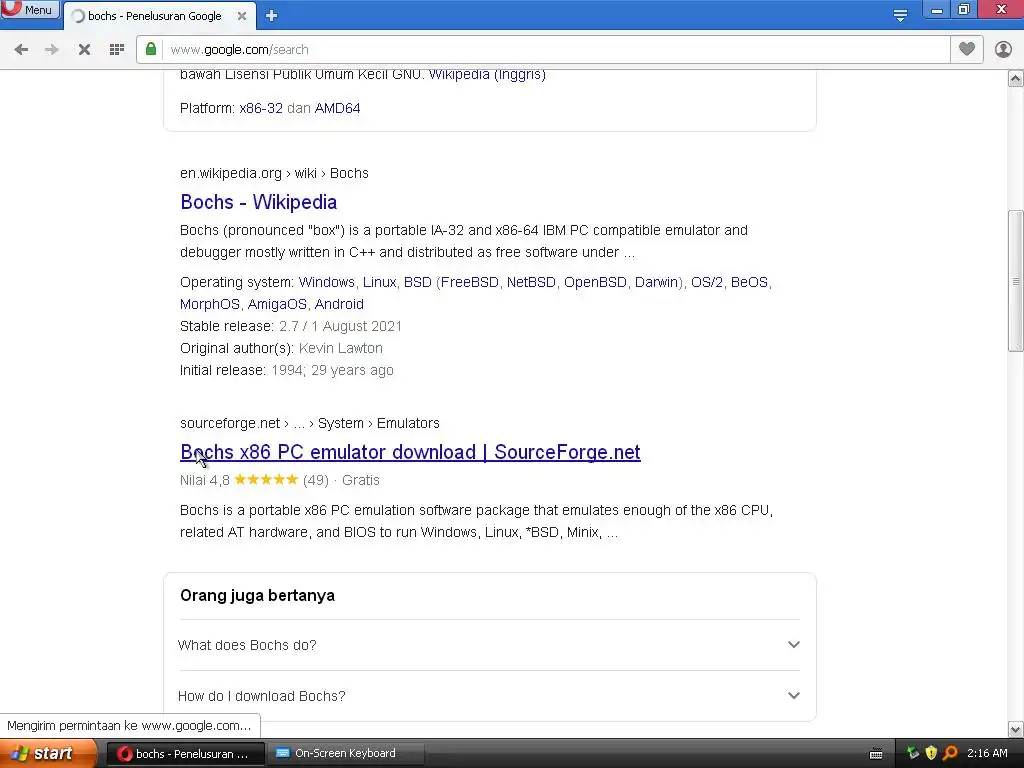Close the bochs Google search tab
The image size is (1024, 768).
click(242, 16)
